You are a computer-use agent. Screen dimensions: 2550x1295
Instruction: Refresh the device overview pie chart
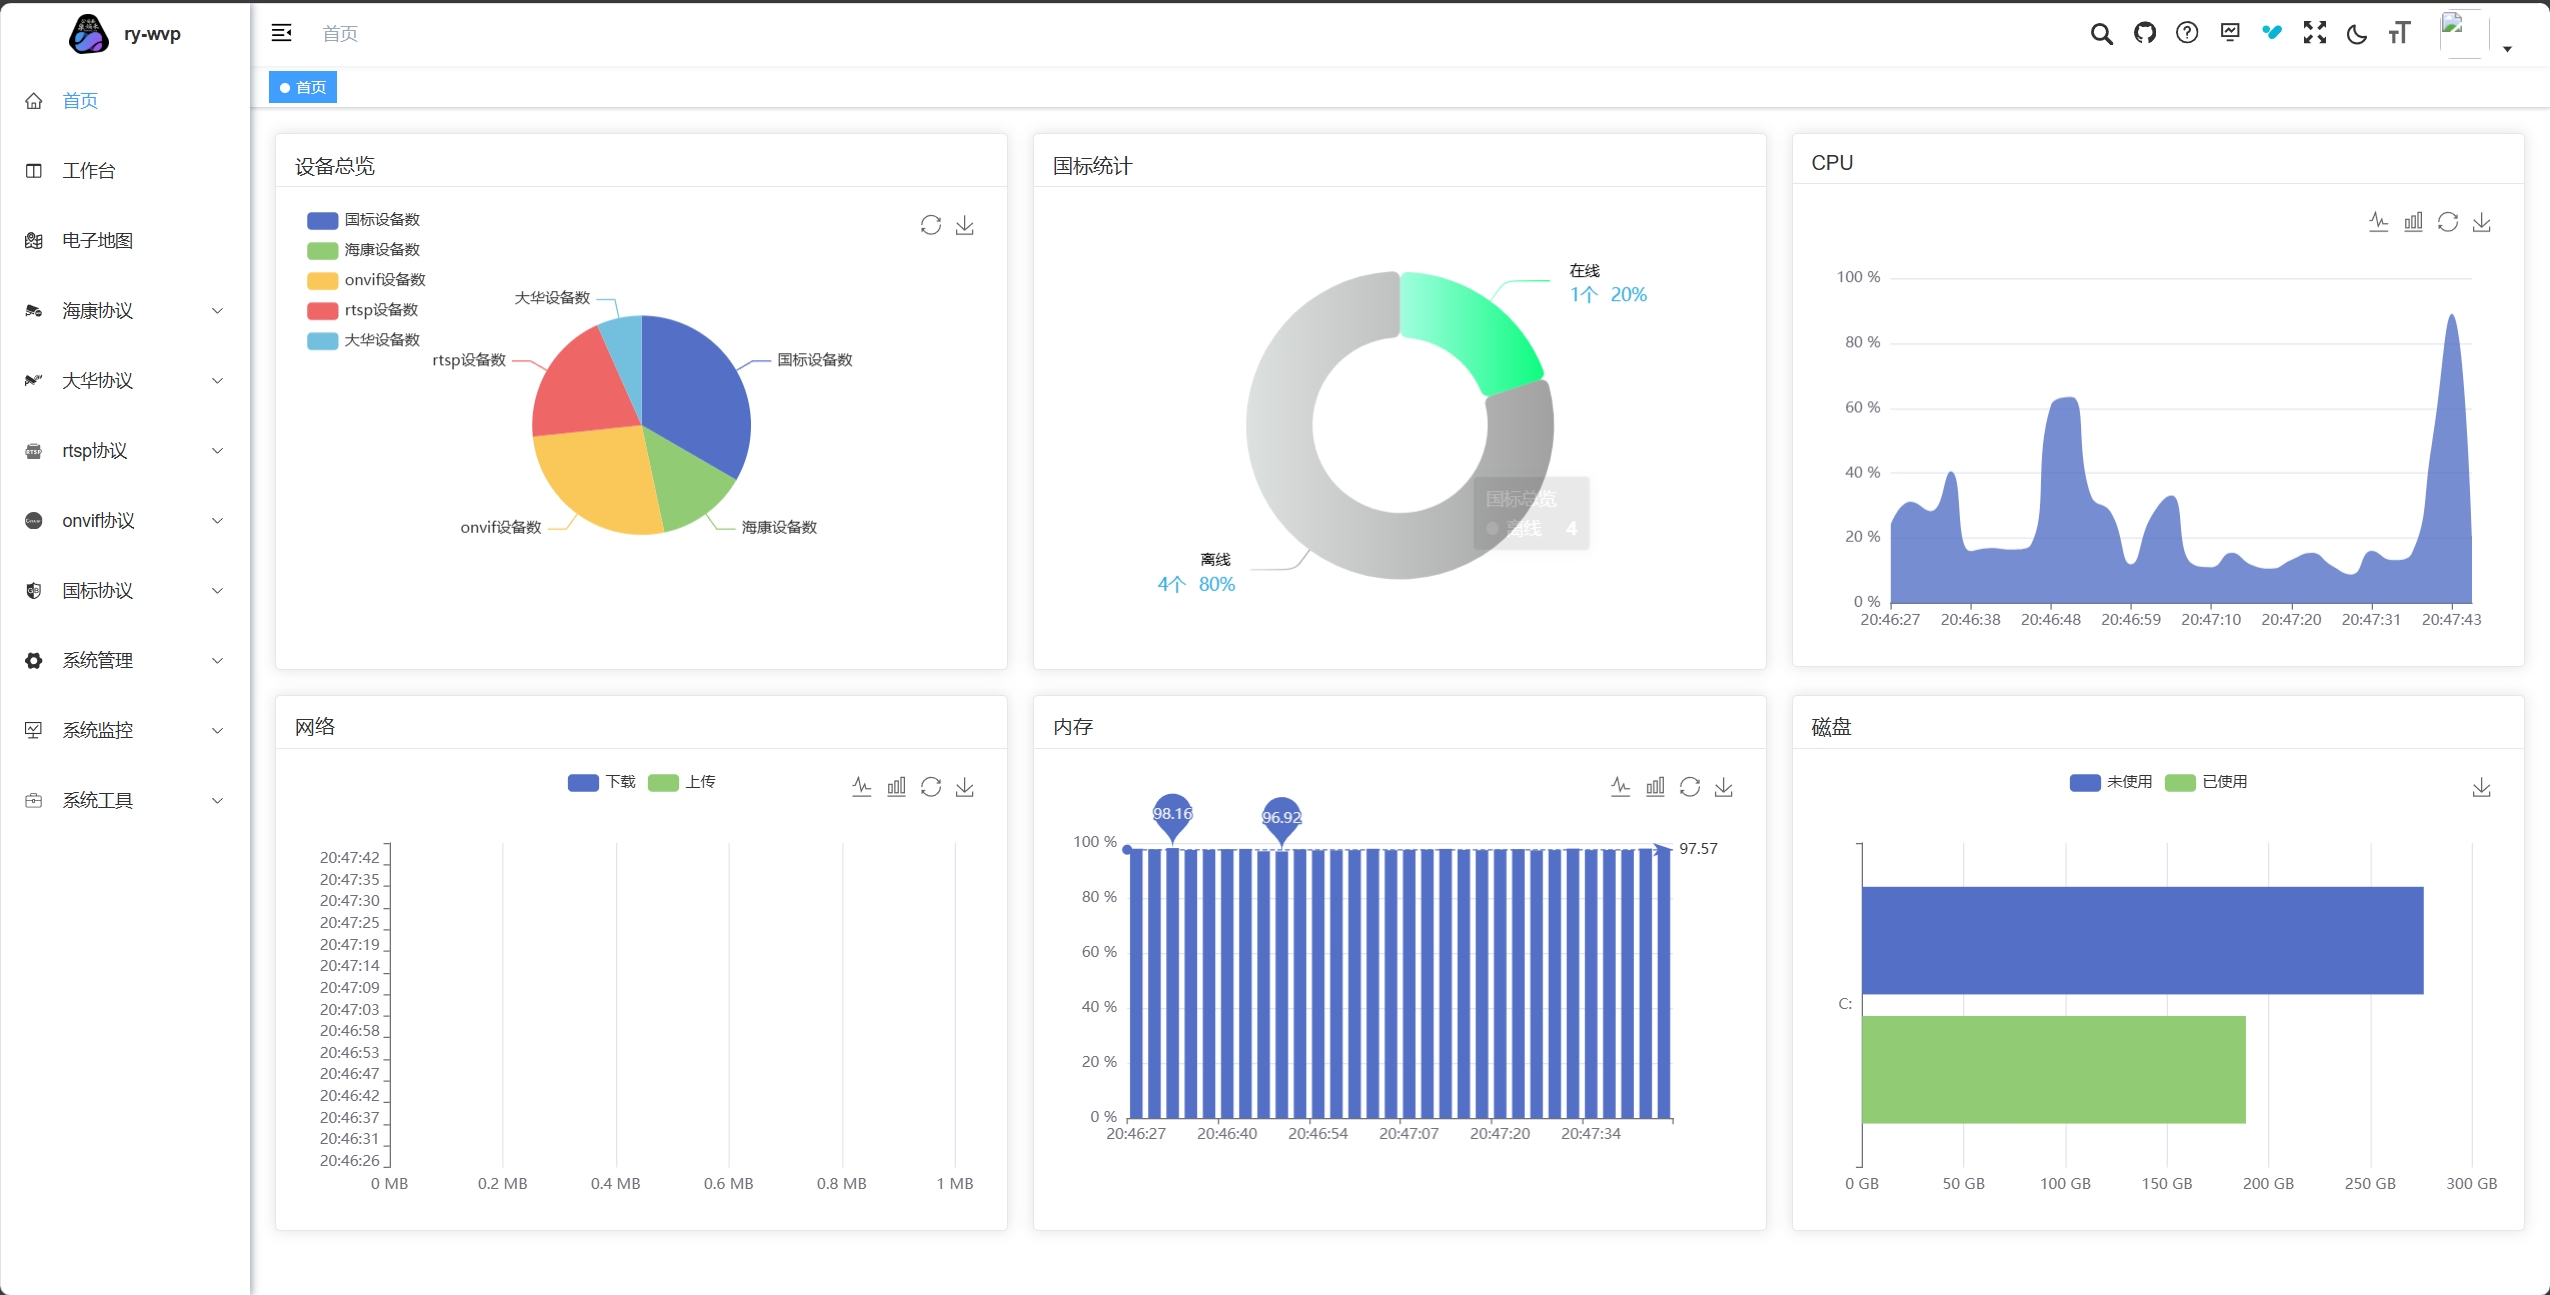click(x=930, y=225)
